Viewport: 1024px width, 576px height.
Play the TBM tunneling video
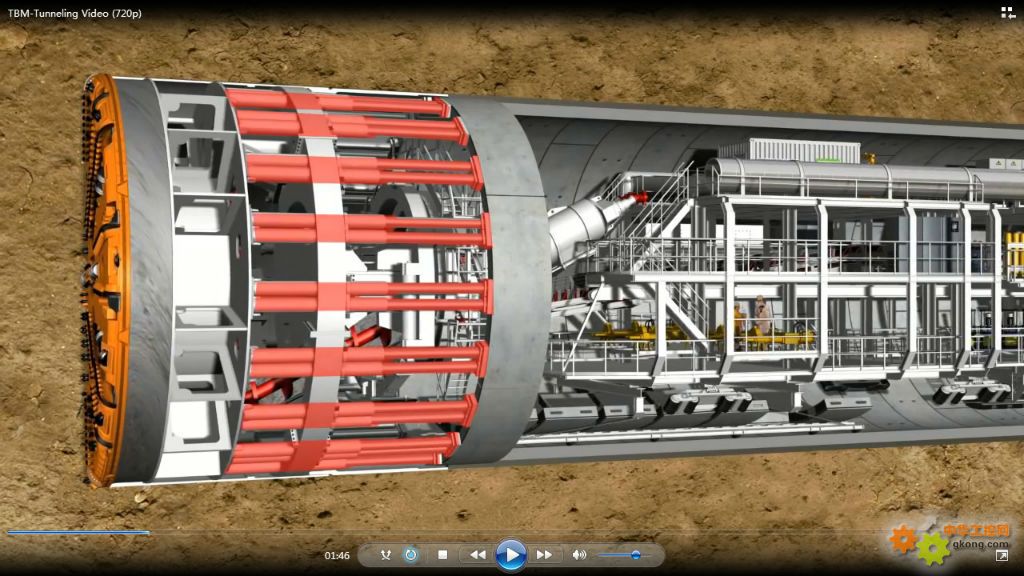(511, 555)
